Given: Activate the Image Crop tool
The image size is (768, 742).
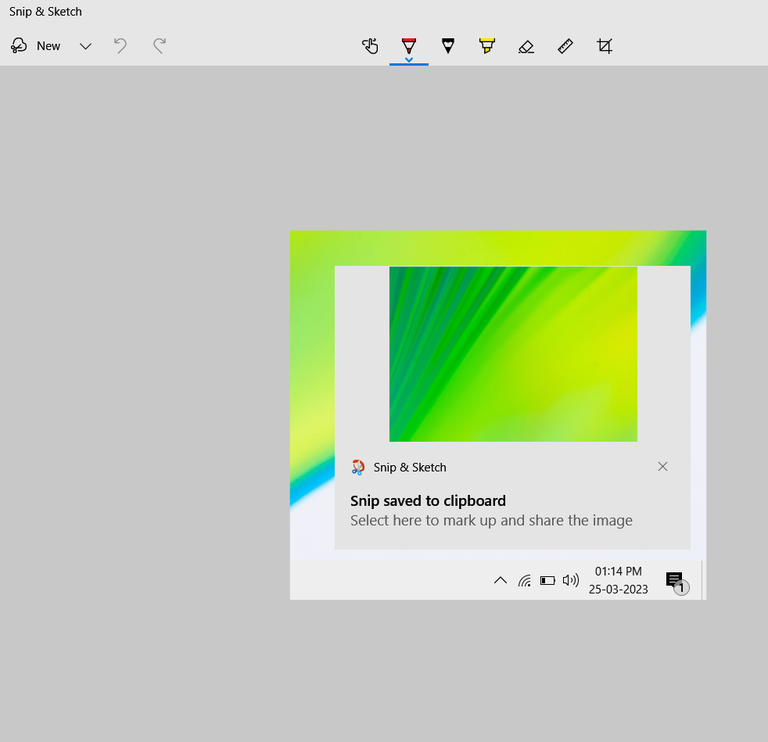Looking at the screenshot, I should tap(604, 46).
